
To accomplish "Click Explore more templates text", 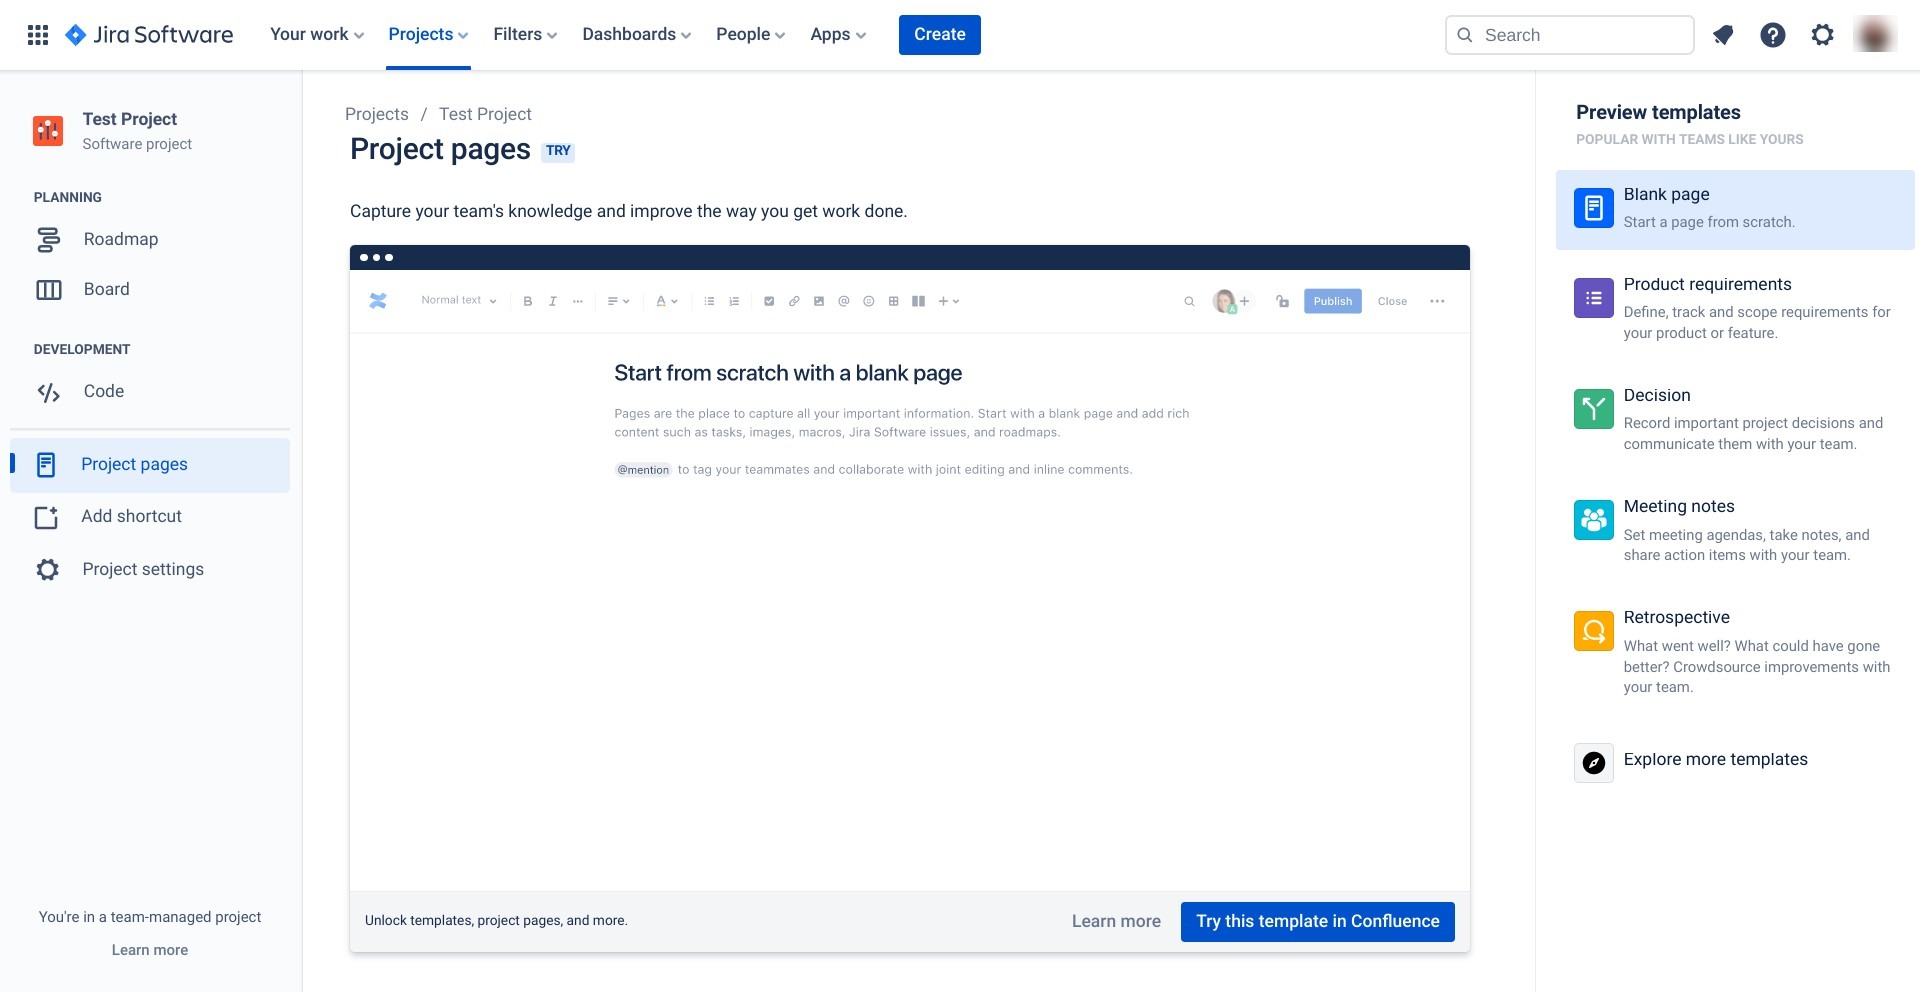I will 1716,759.
